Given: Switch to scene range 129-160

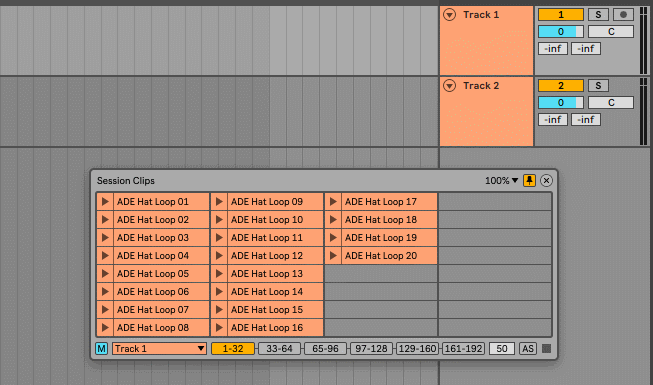Looking at the screenshot, I should [x=417, y=348].
